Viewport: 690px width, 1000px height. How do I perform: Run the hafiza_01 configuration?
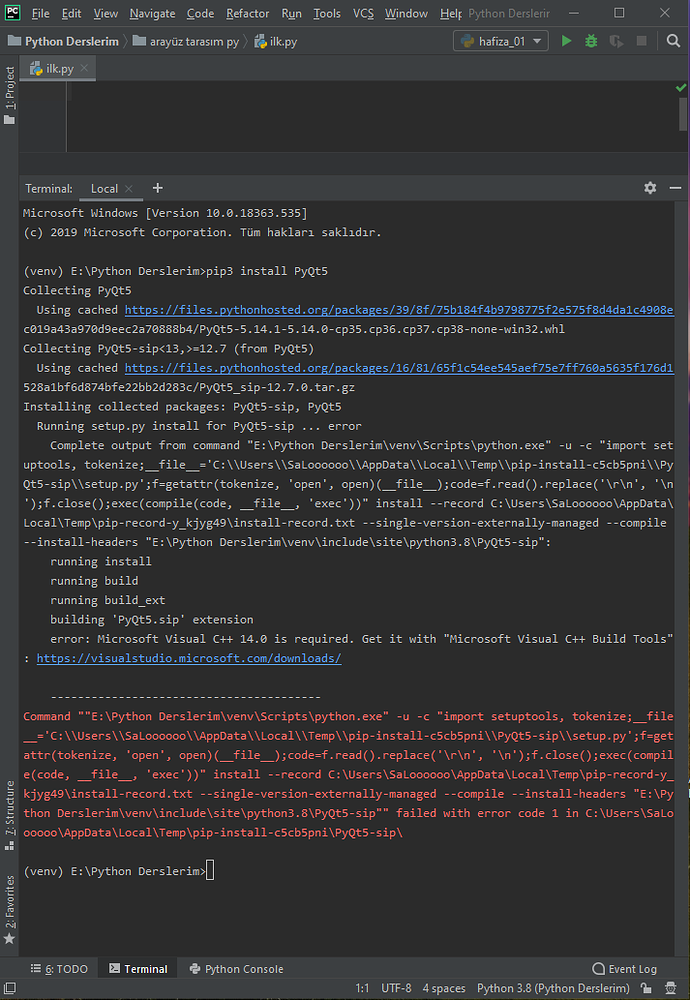[567, 41]
